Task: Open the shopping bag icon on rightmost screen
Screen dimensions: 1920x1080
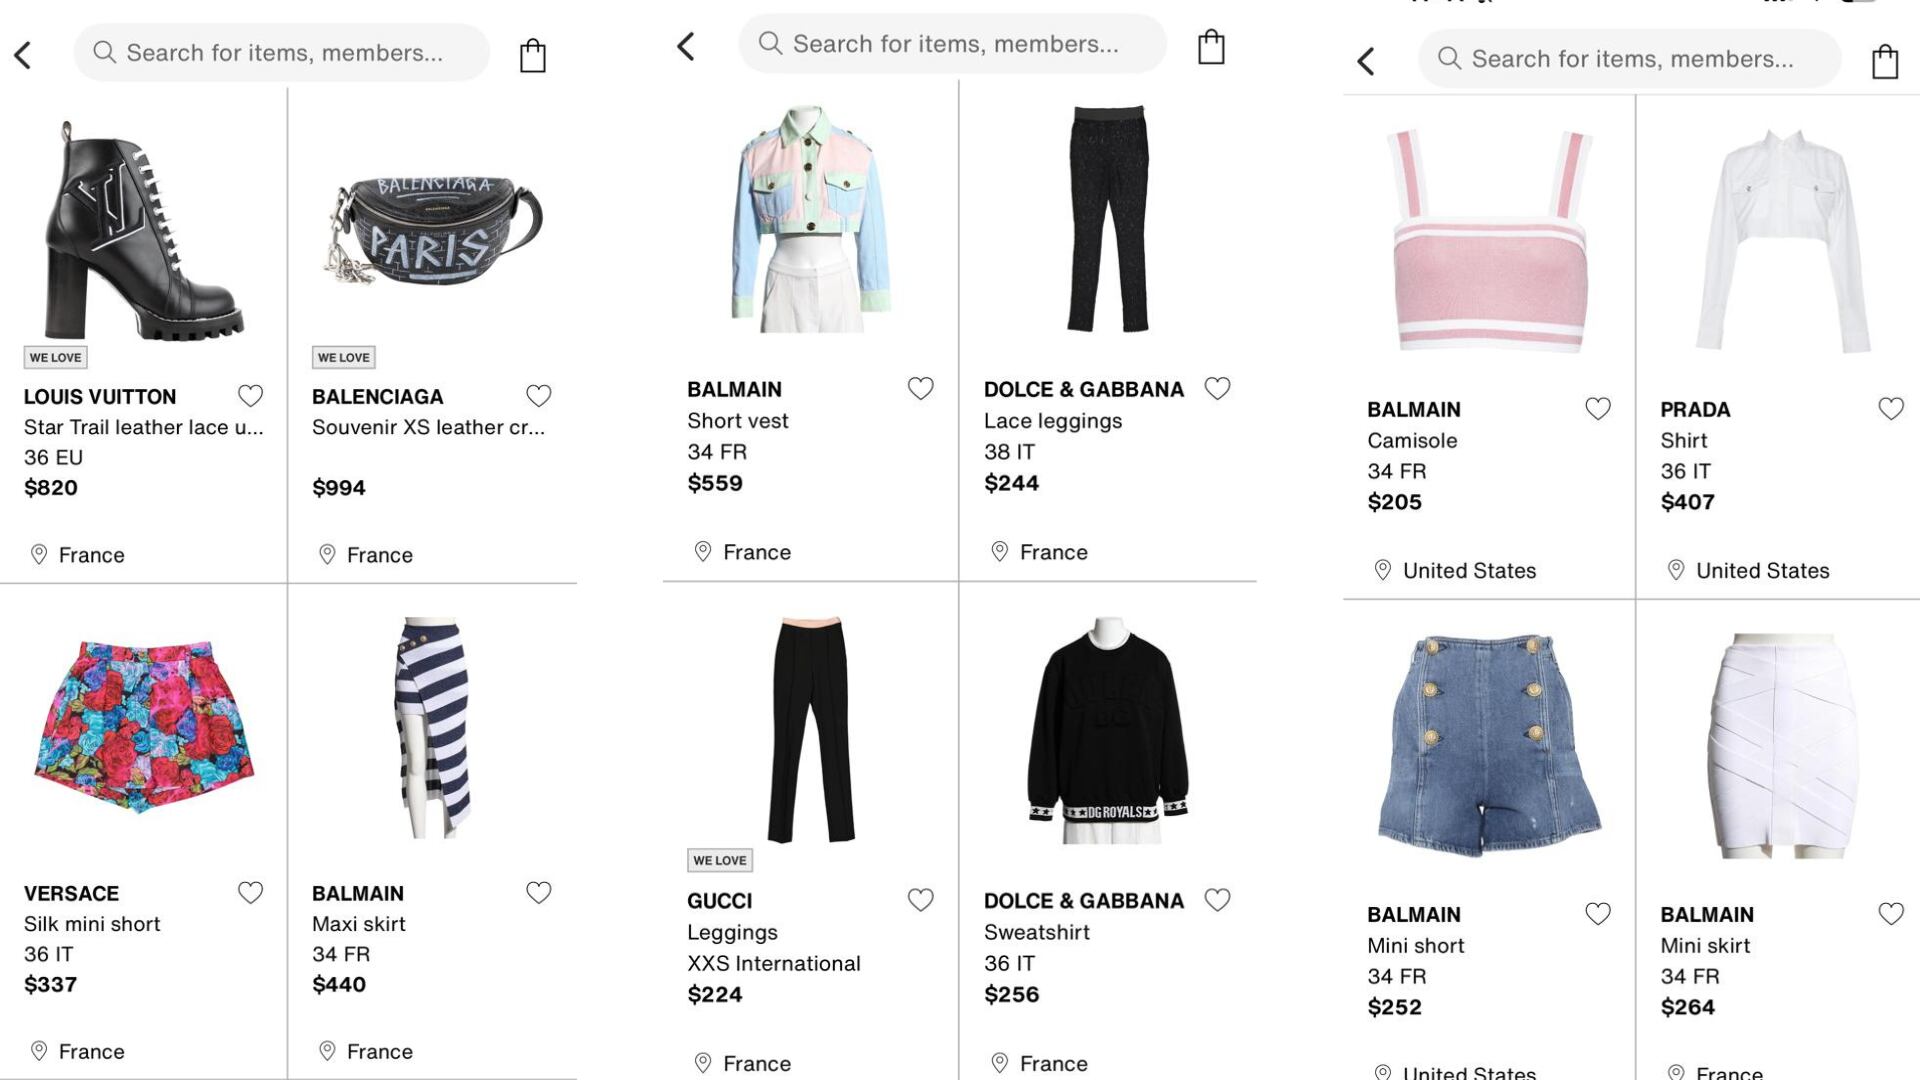Action: (x=1884, y=60)
